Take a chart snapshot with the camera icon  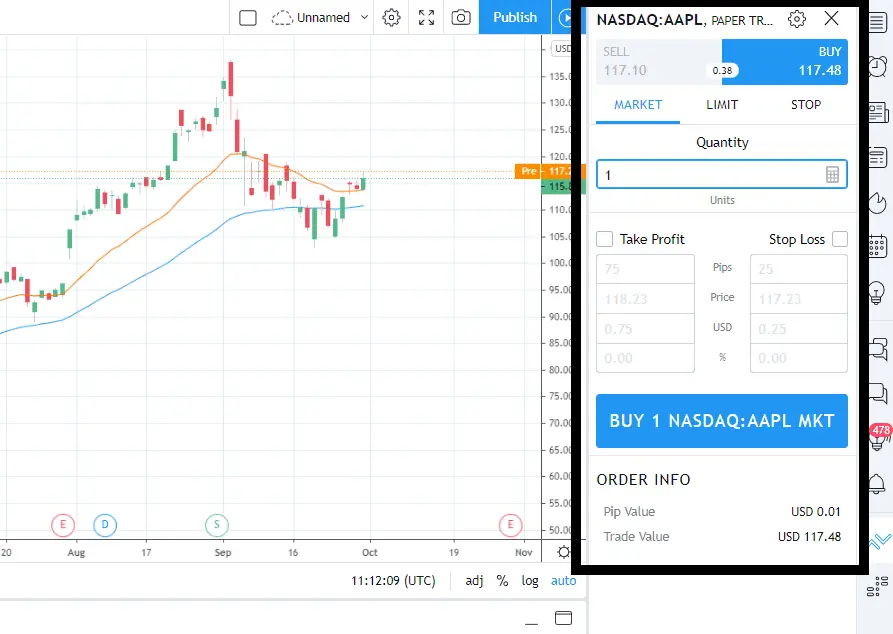(460, 17)
